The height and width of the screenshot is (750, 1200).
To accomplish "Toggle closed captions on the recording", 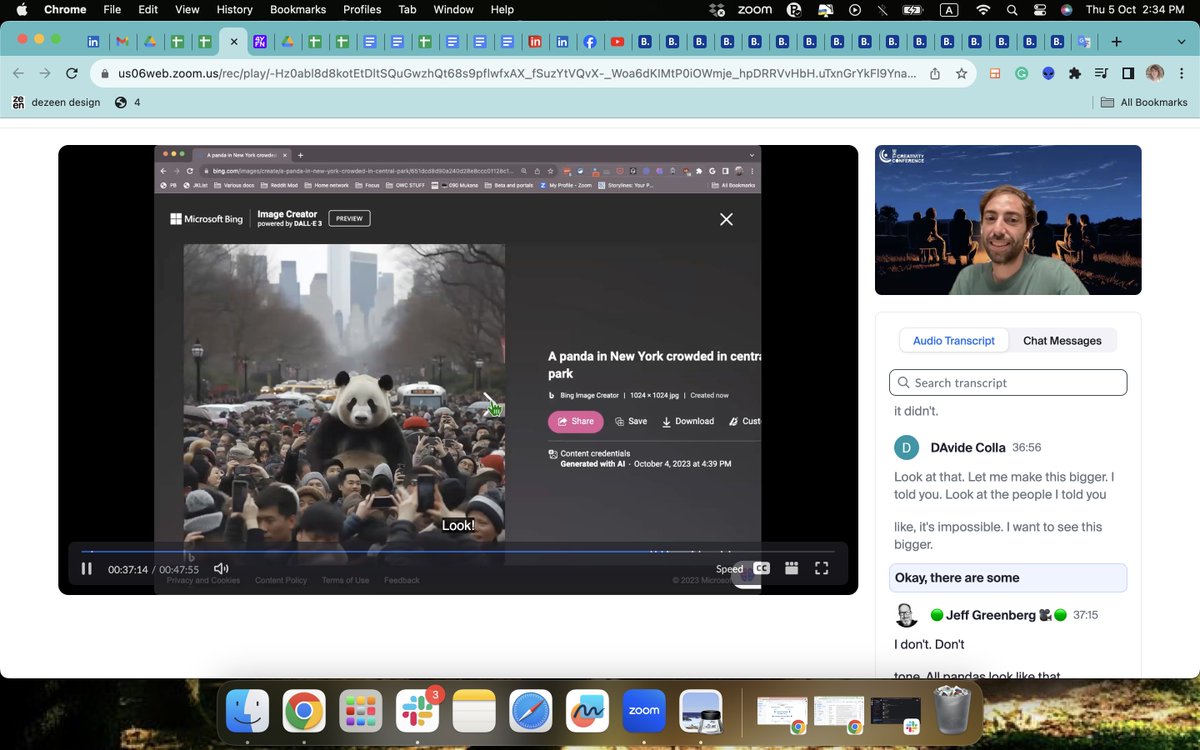I will click(x=761, y=567).
